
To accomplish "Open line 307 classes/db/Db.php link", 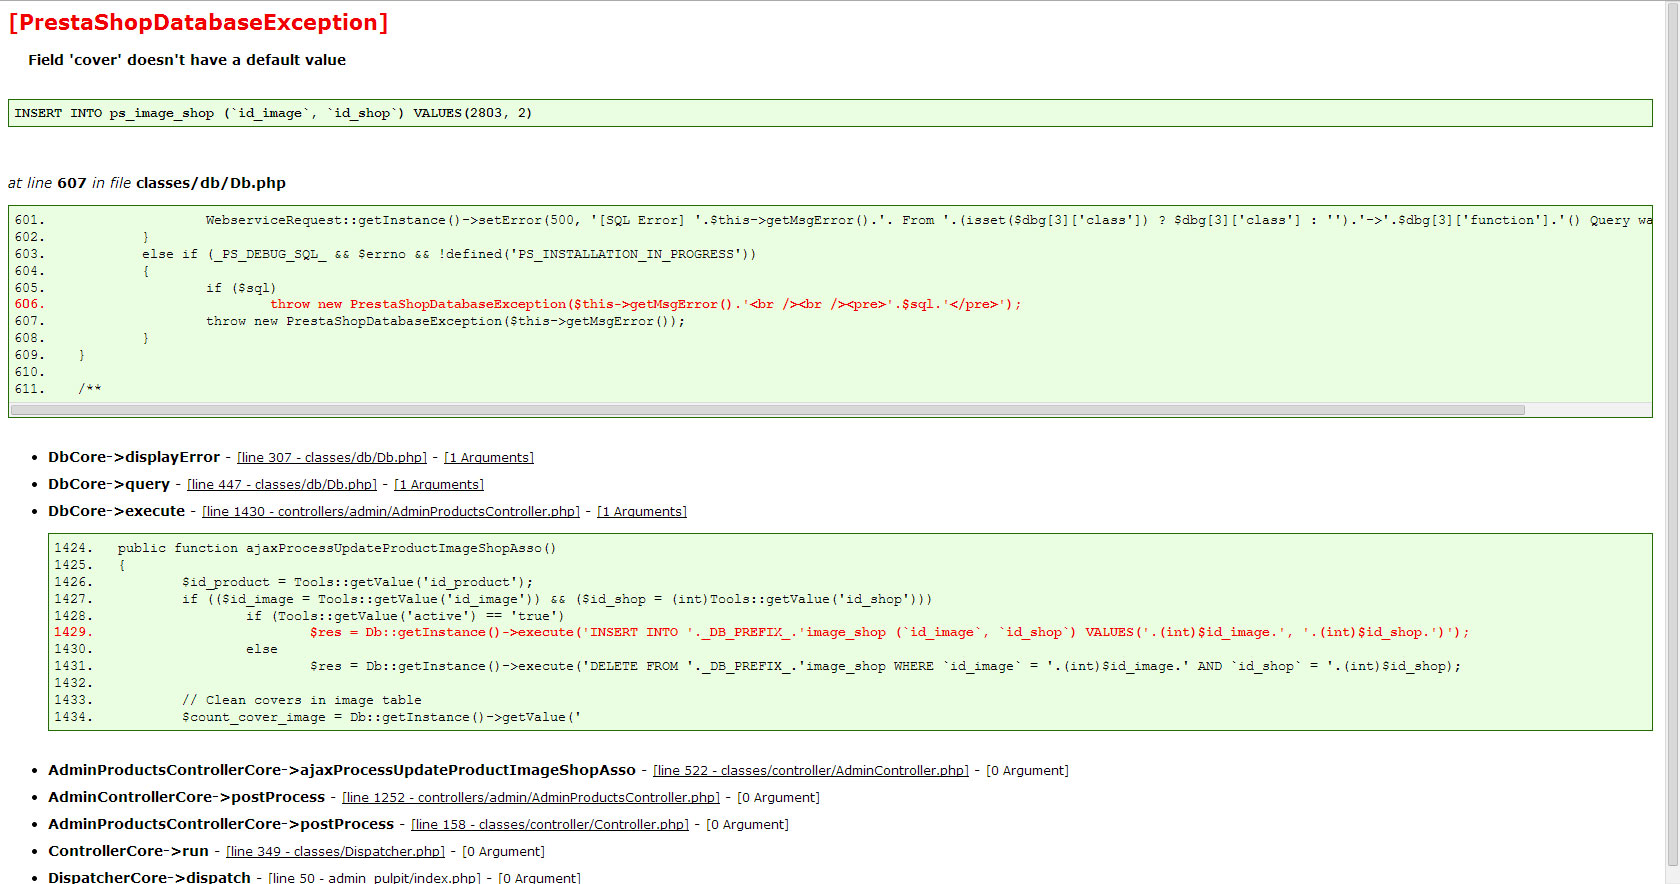I will coord(331,457).
